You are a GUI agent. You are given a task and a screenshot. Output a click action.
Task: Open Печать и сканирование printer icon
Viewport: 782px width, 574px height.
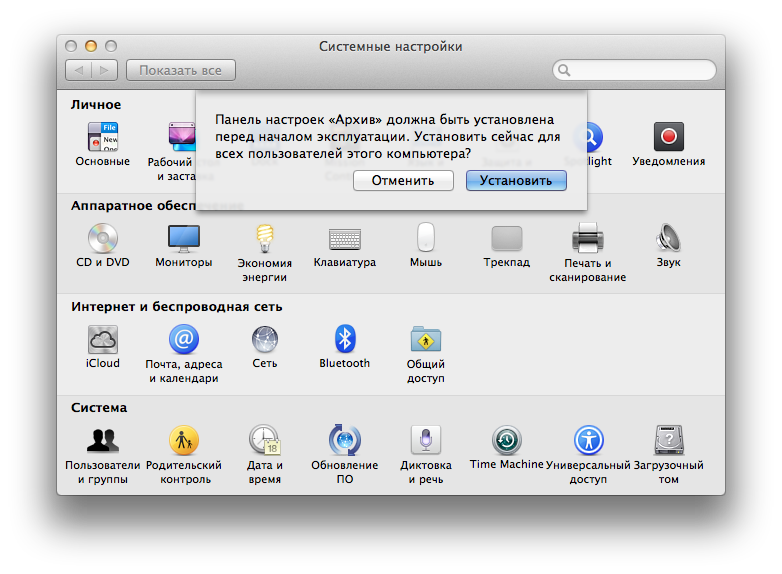[x=587, y=239]
